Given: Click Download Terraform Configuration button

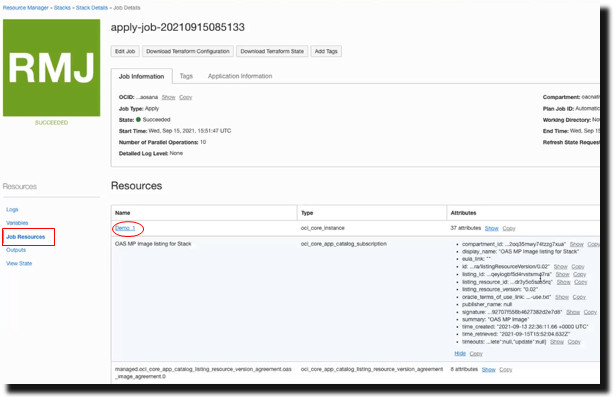Looking at the screenshot, I should click(188, 51).
